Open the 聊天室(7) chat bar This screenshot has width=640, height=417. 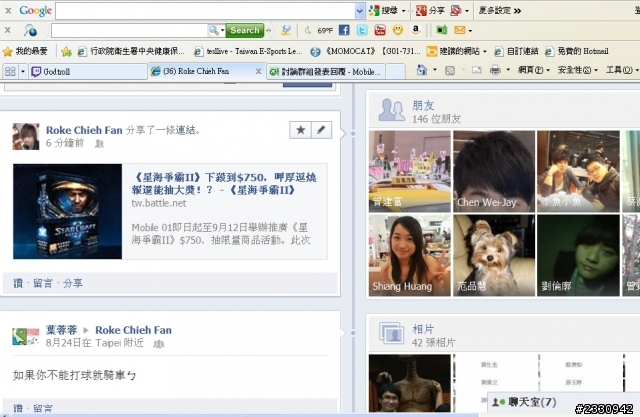coord(563,402)
